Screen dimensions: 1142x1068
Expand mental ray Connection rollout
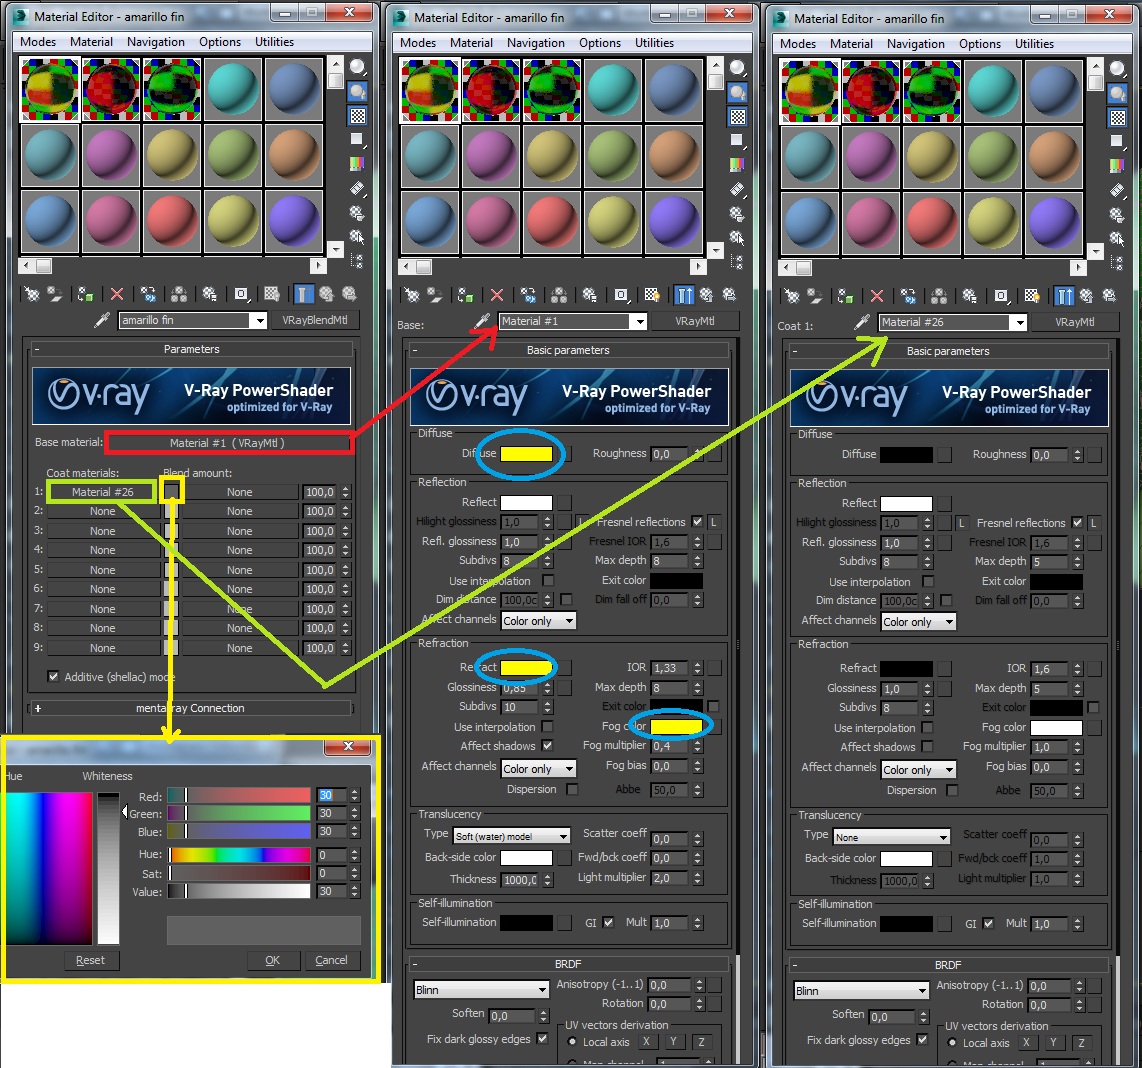pos(190,707)
